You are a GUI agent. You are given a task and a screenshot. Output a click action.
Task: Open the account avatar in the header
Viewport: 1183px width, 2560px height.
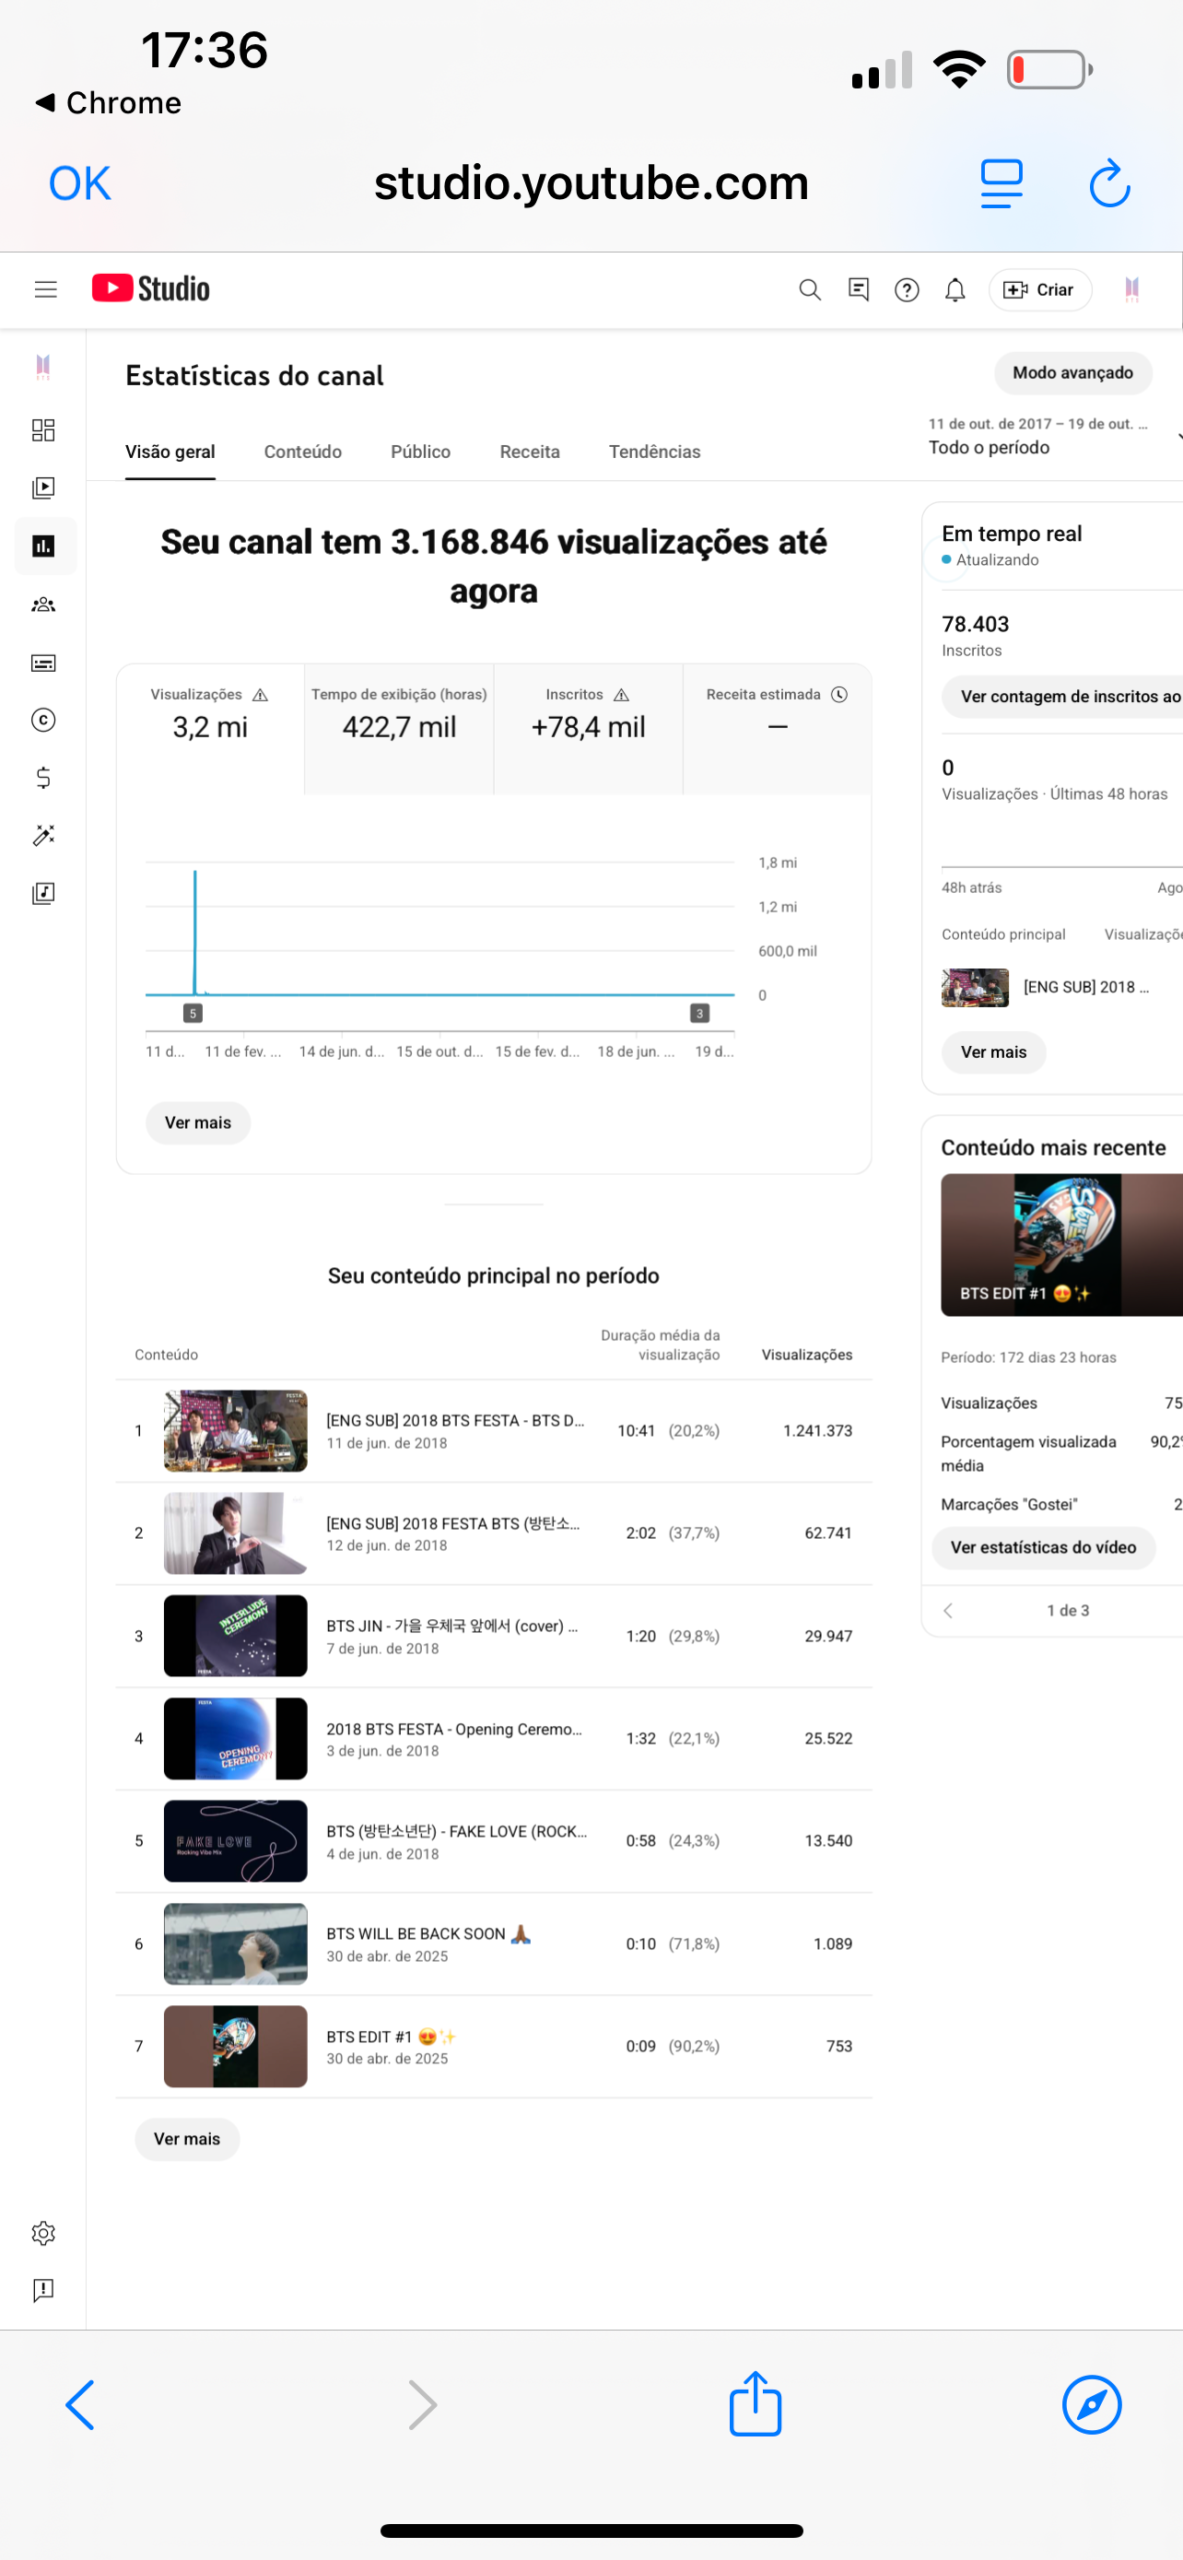pyautogui.click(x=1131, y=289)
